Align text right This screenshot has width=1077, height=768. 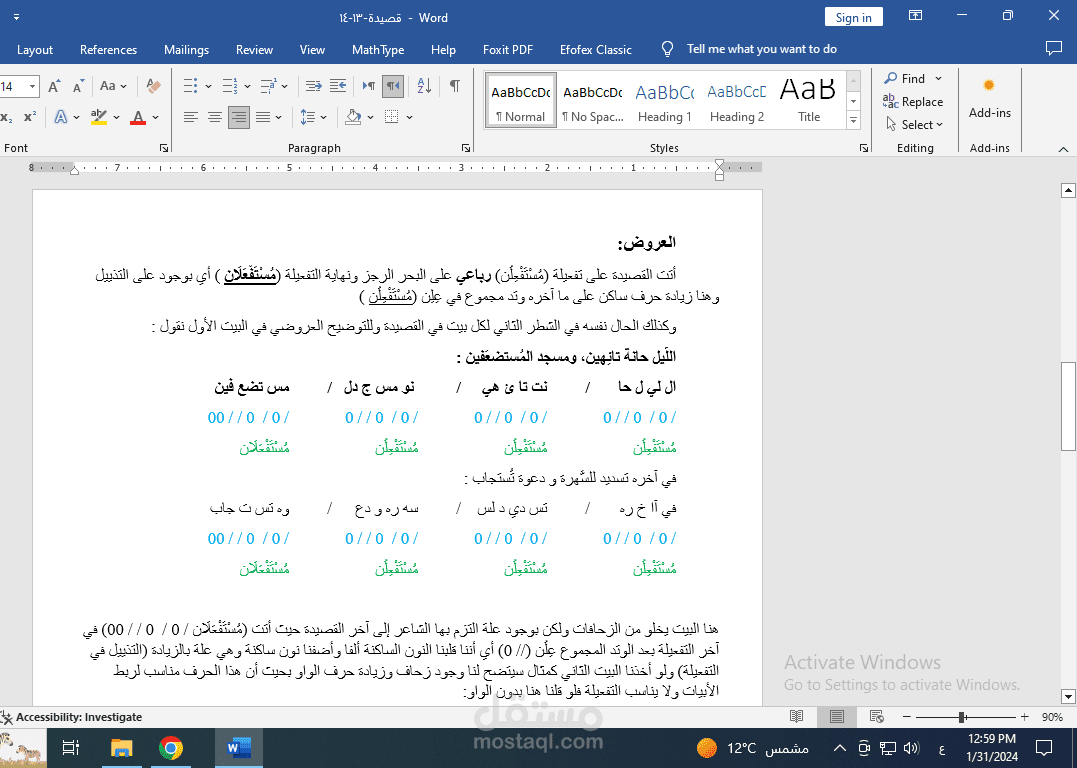pyautogui.click(x=239, y=117)
